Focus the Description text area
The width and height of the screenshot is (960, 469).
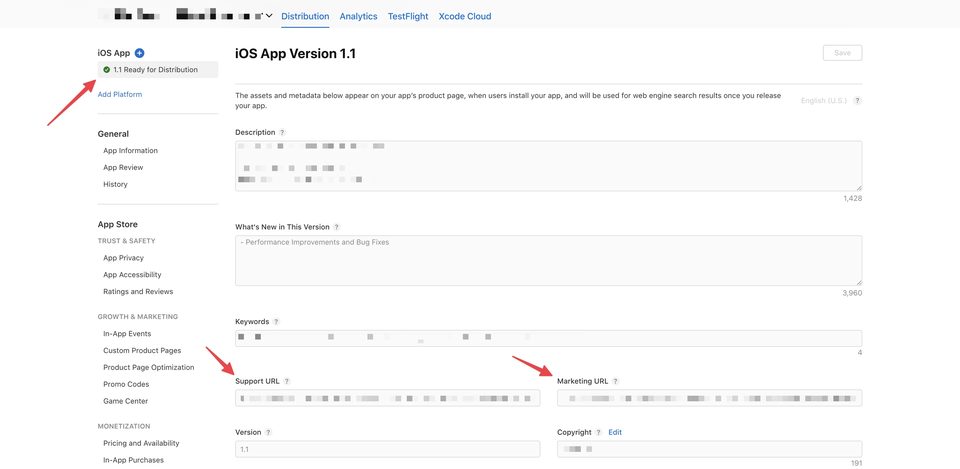[x=549, y=166]
